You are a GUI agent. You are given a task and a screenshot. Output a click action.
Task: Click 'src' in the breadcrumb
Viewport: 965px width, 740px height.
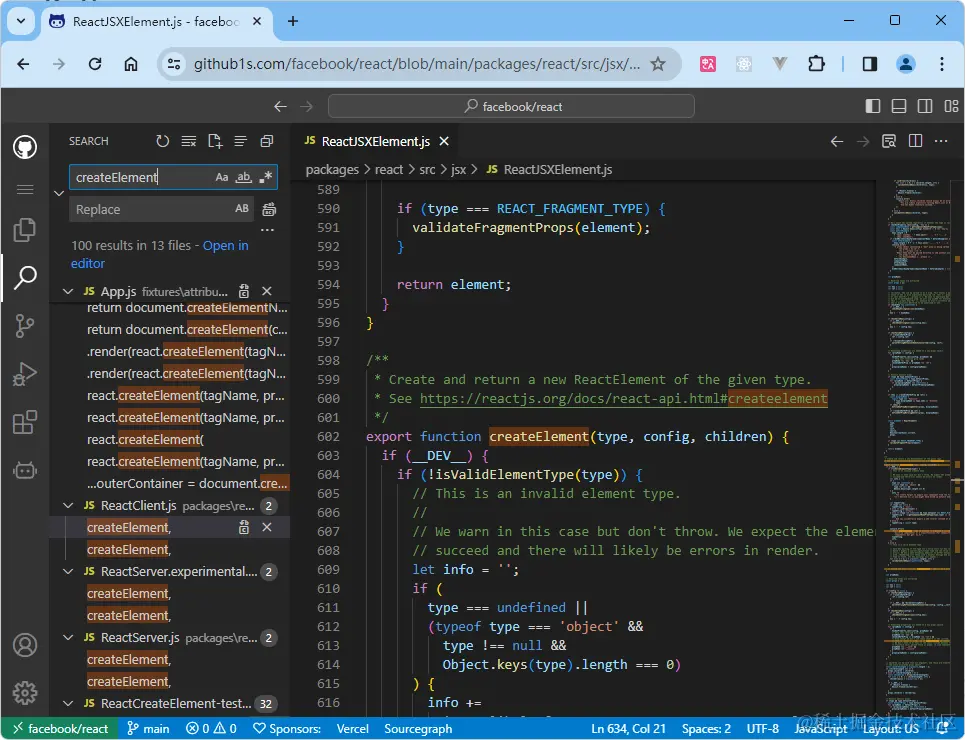pos(427,169)
